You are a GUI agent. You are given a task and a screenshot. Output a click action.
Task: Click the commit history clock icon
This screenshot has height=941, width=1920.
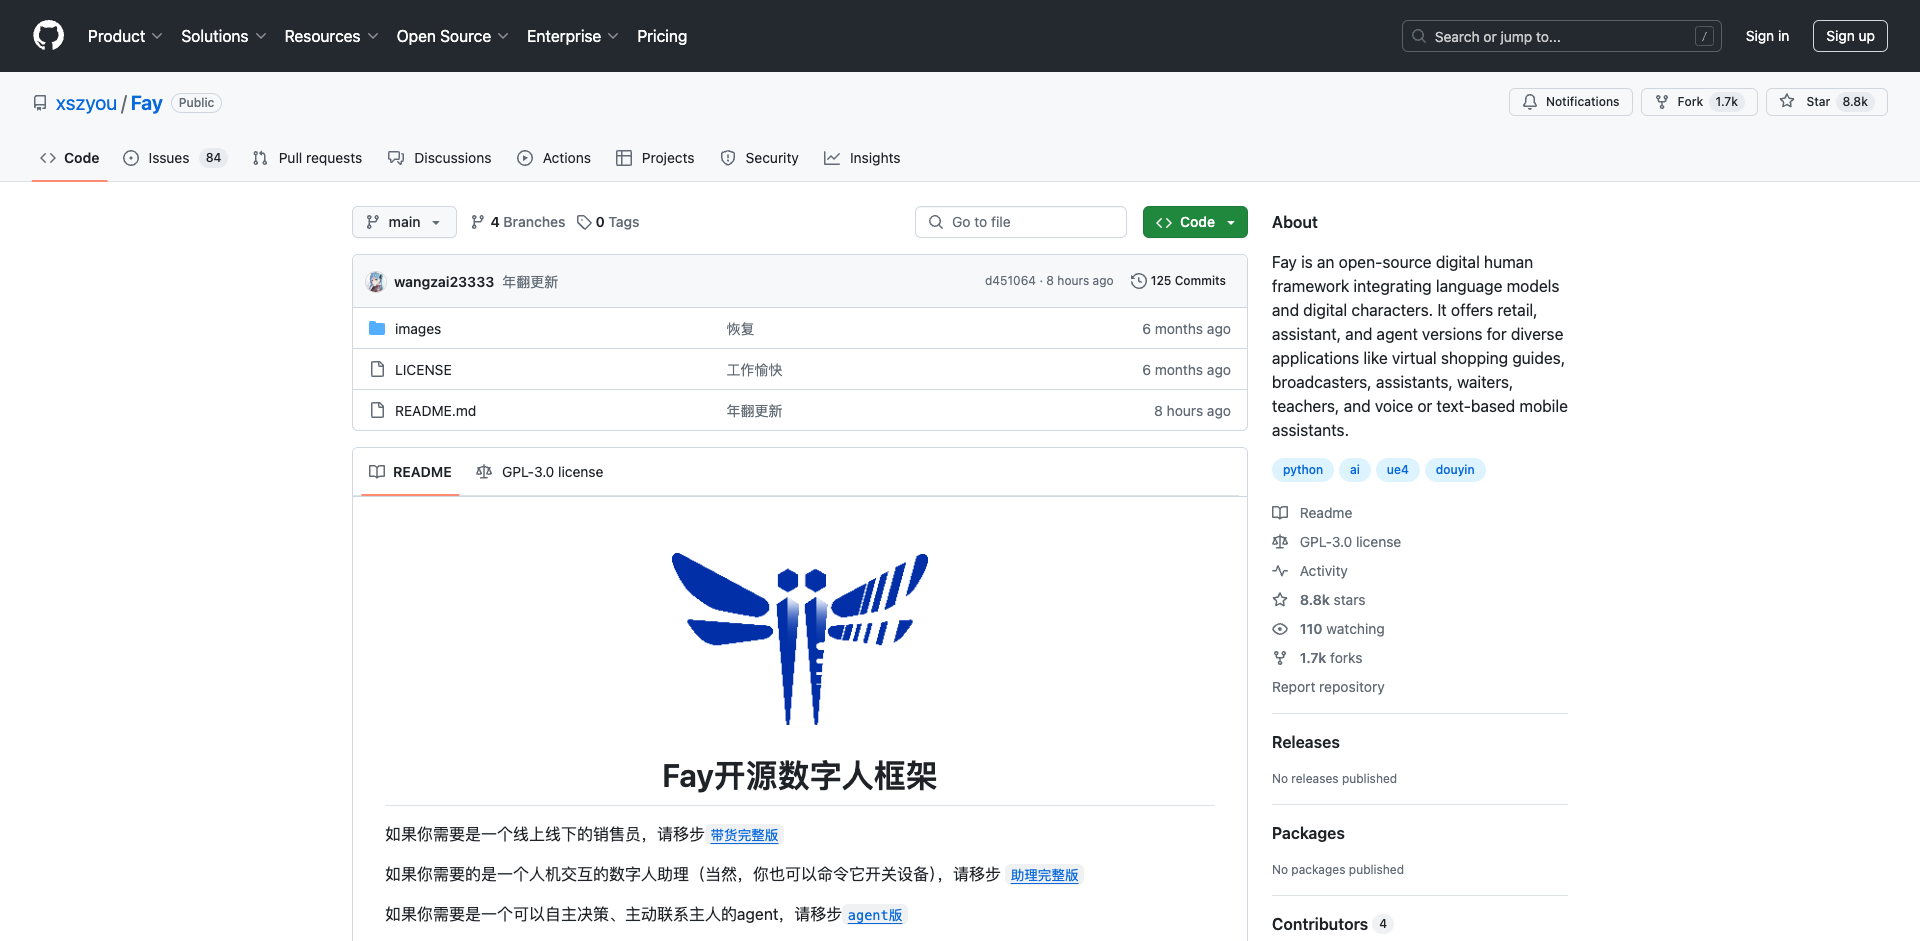click(1138, 281)
